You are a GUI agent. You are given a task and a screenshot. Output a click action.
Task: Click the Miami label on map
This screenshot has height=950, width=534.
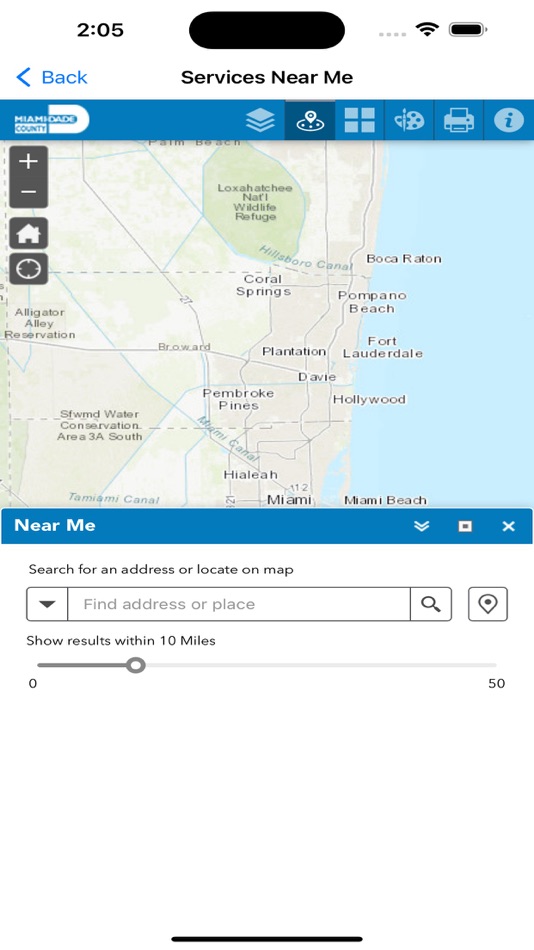[290, 500]
